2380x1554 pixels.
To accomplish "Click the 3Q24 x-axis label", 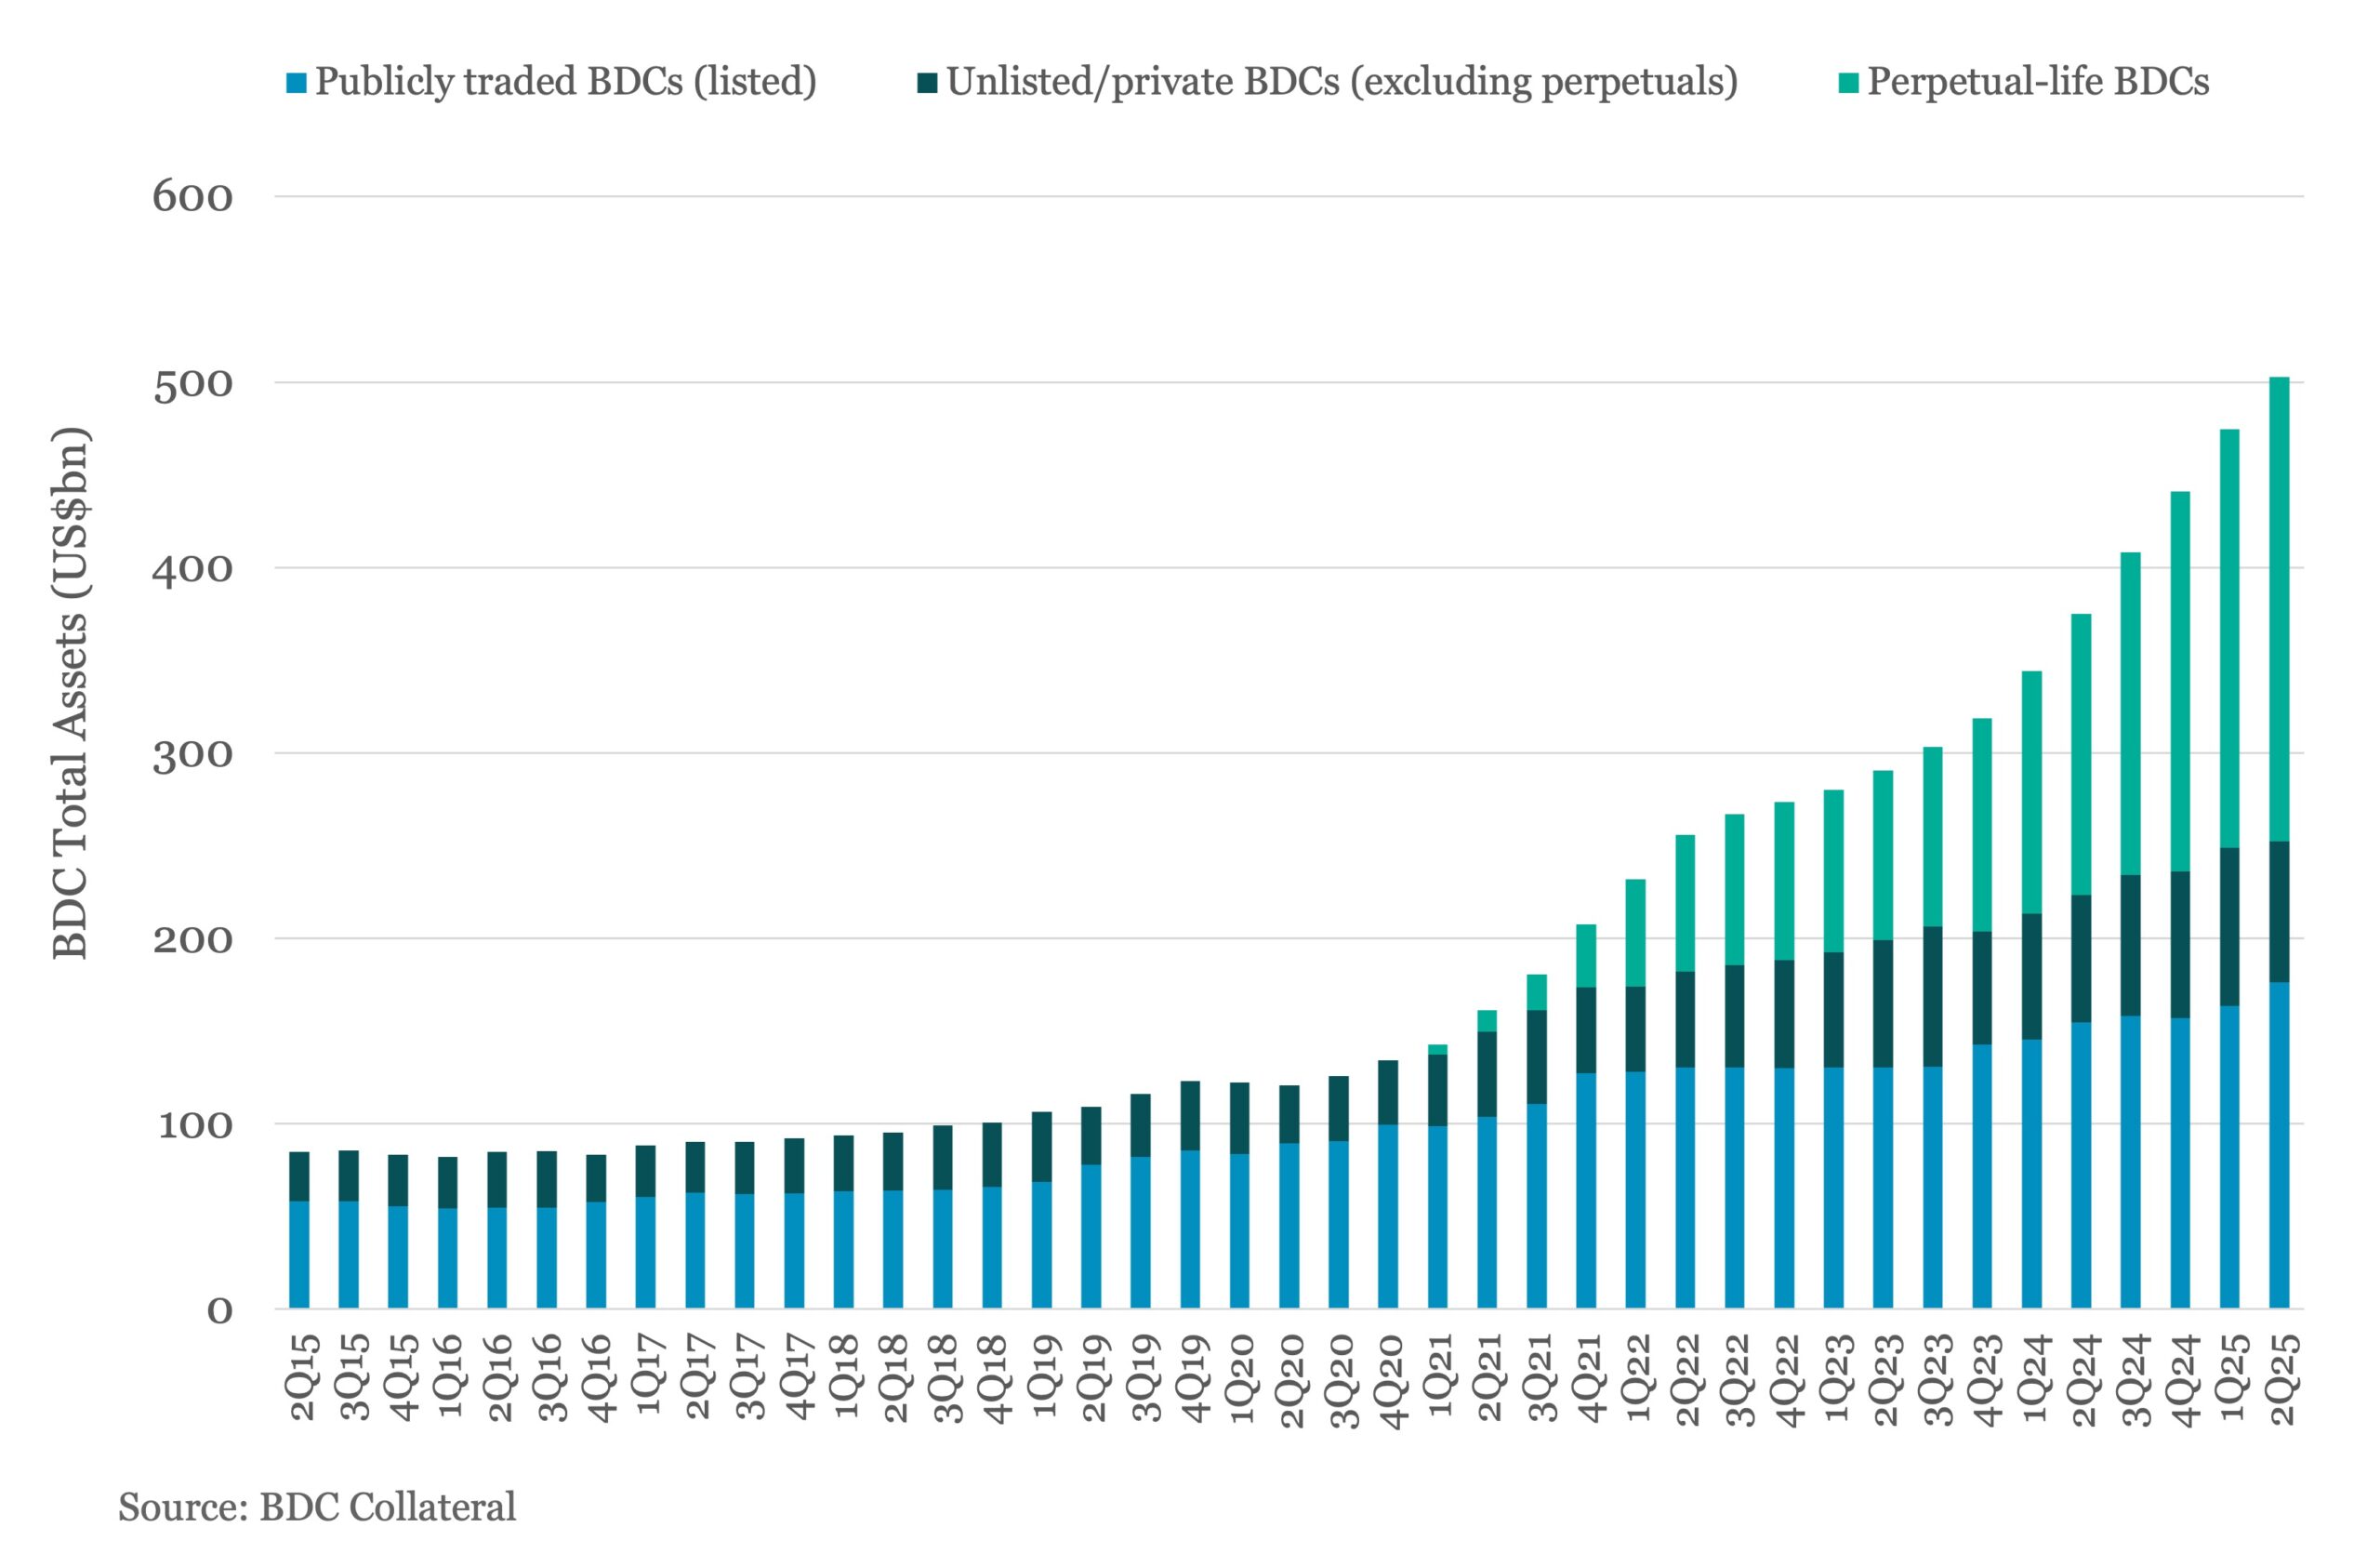I will click(x=2132, y=1379).
